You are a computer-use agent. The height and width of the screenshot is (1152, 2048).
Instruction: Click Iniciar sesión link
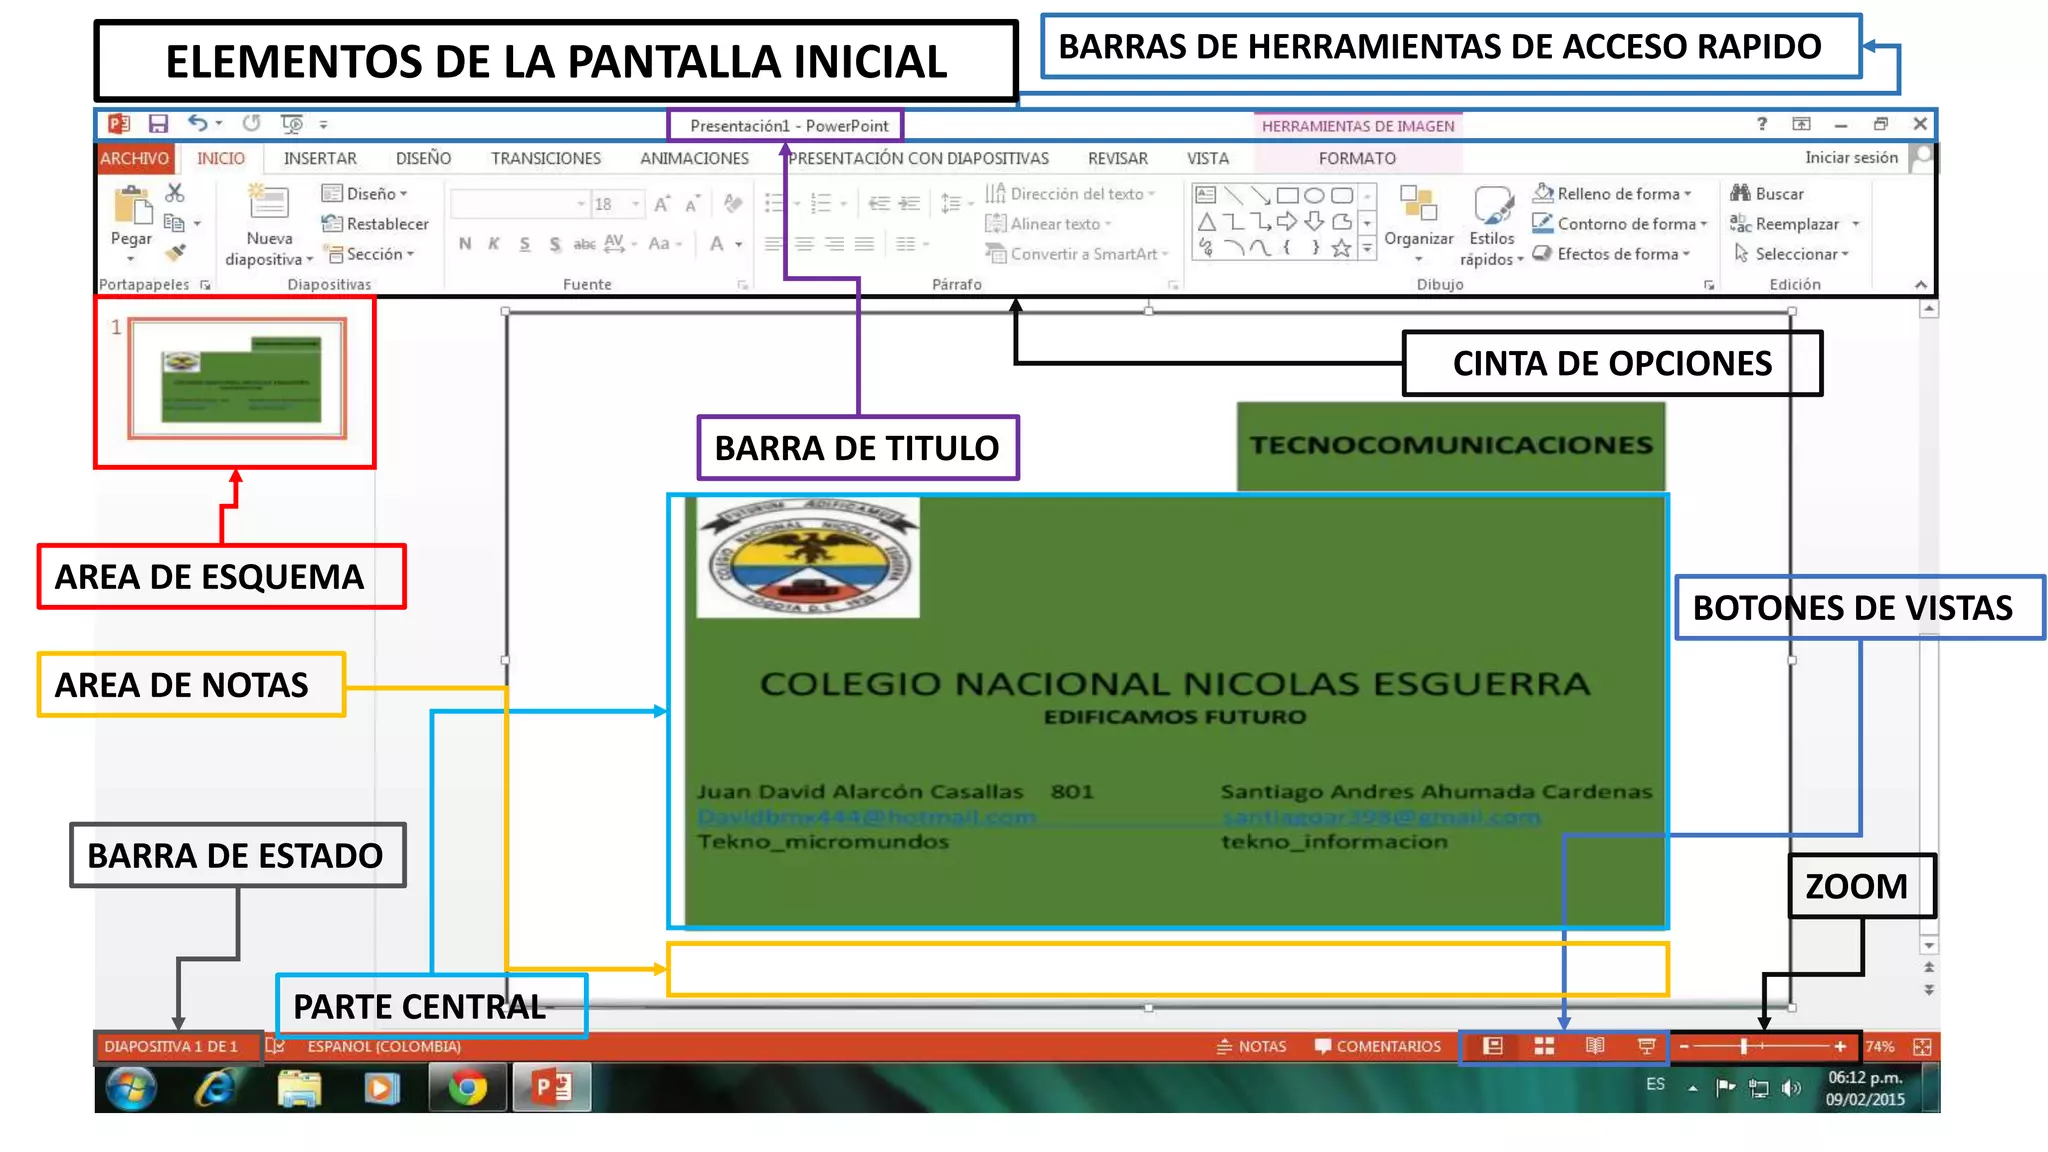[x=1851, y=158]
